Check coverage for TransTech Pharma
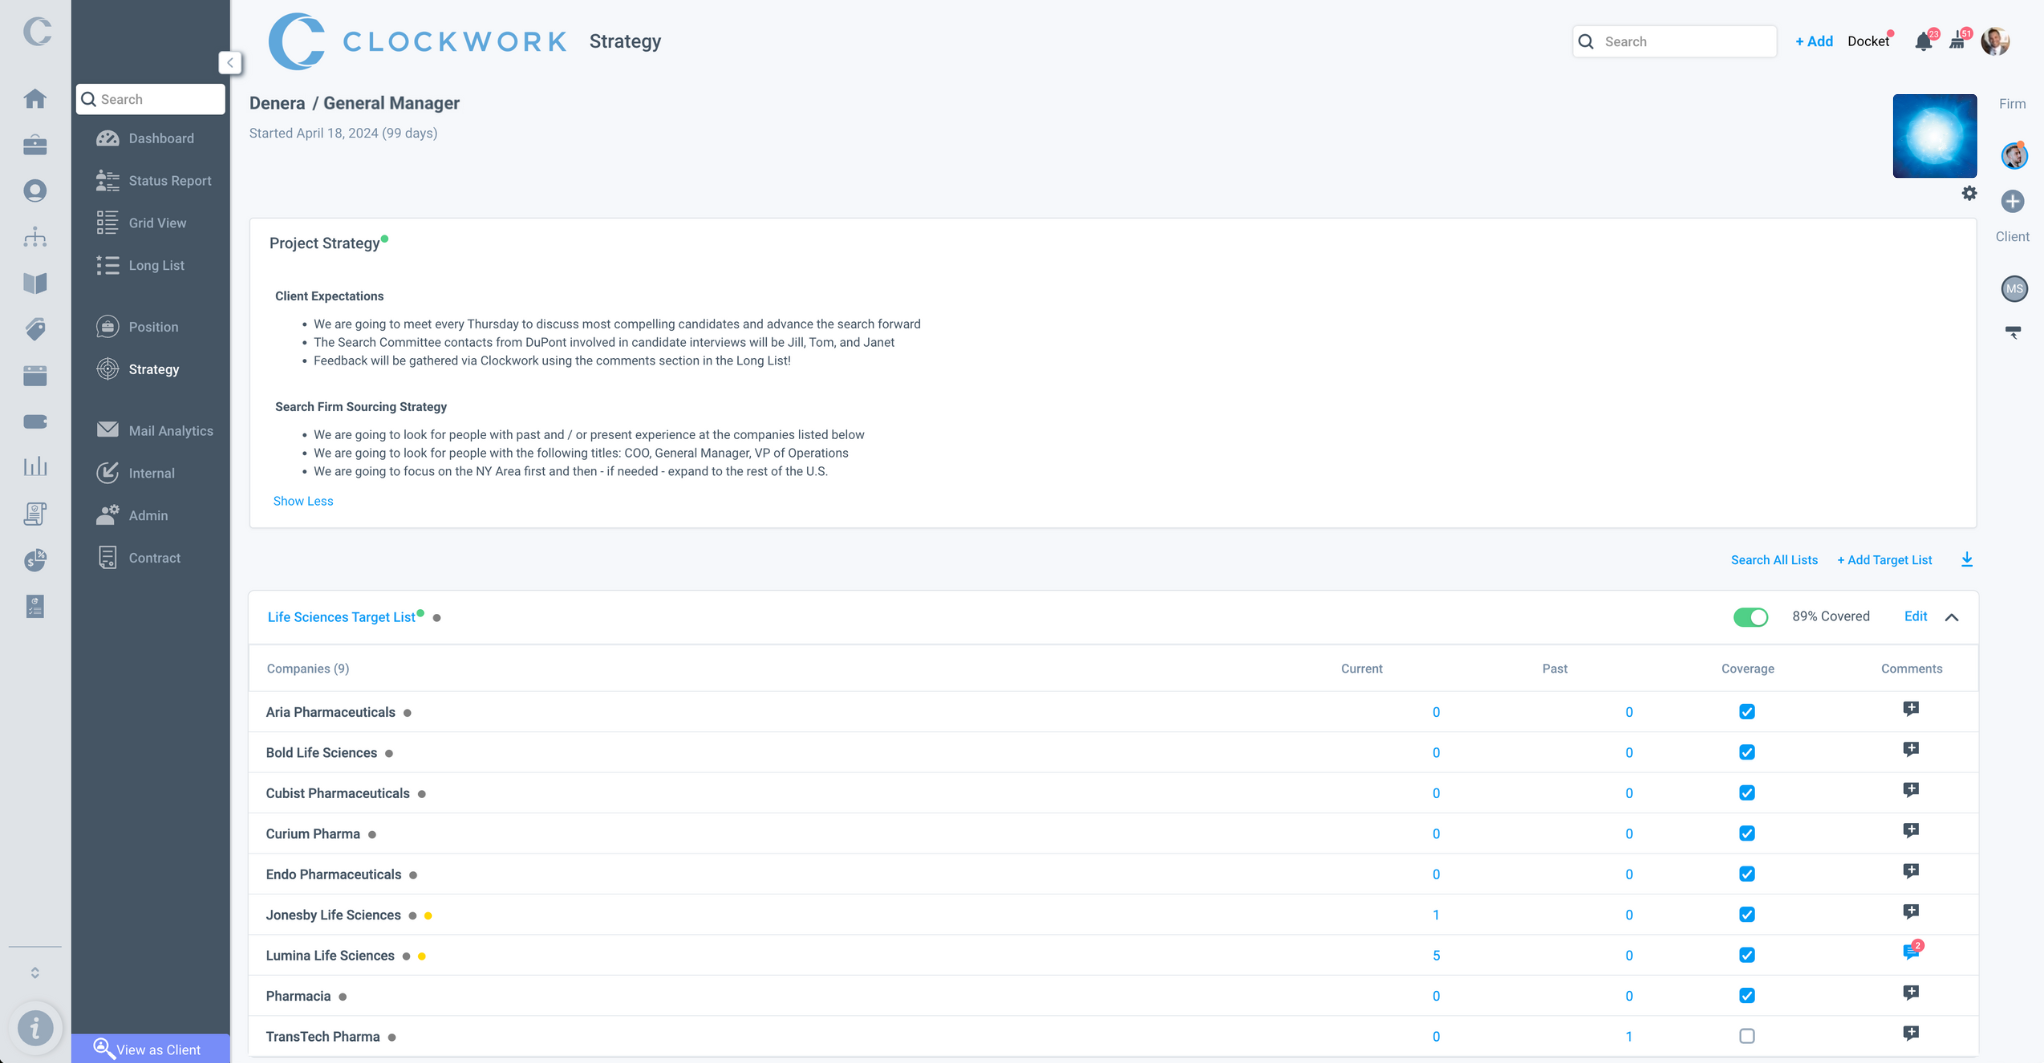This screenshot has height=1063, width=2044. 1747,1036
